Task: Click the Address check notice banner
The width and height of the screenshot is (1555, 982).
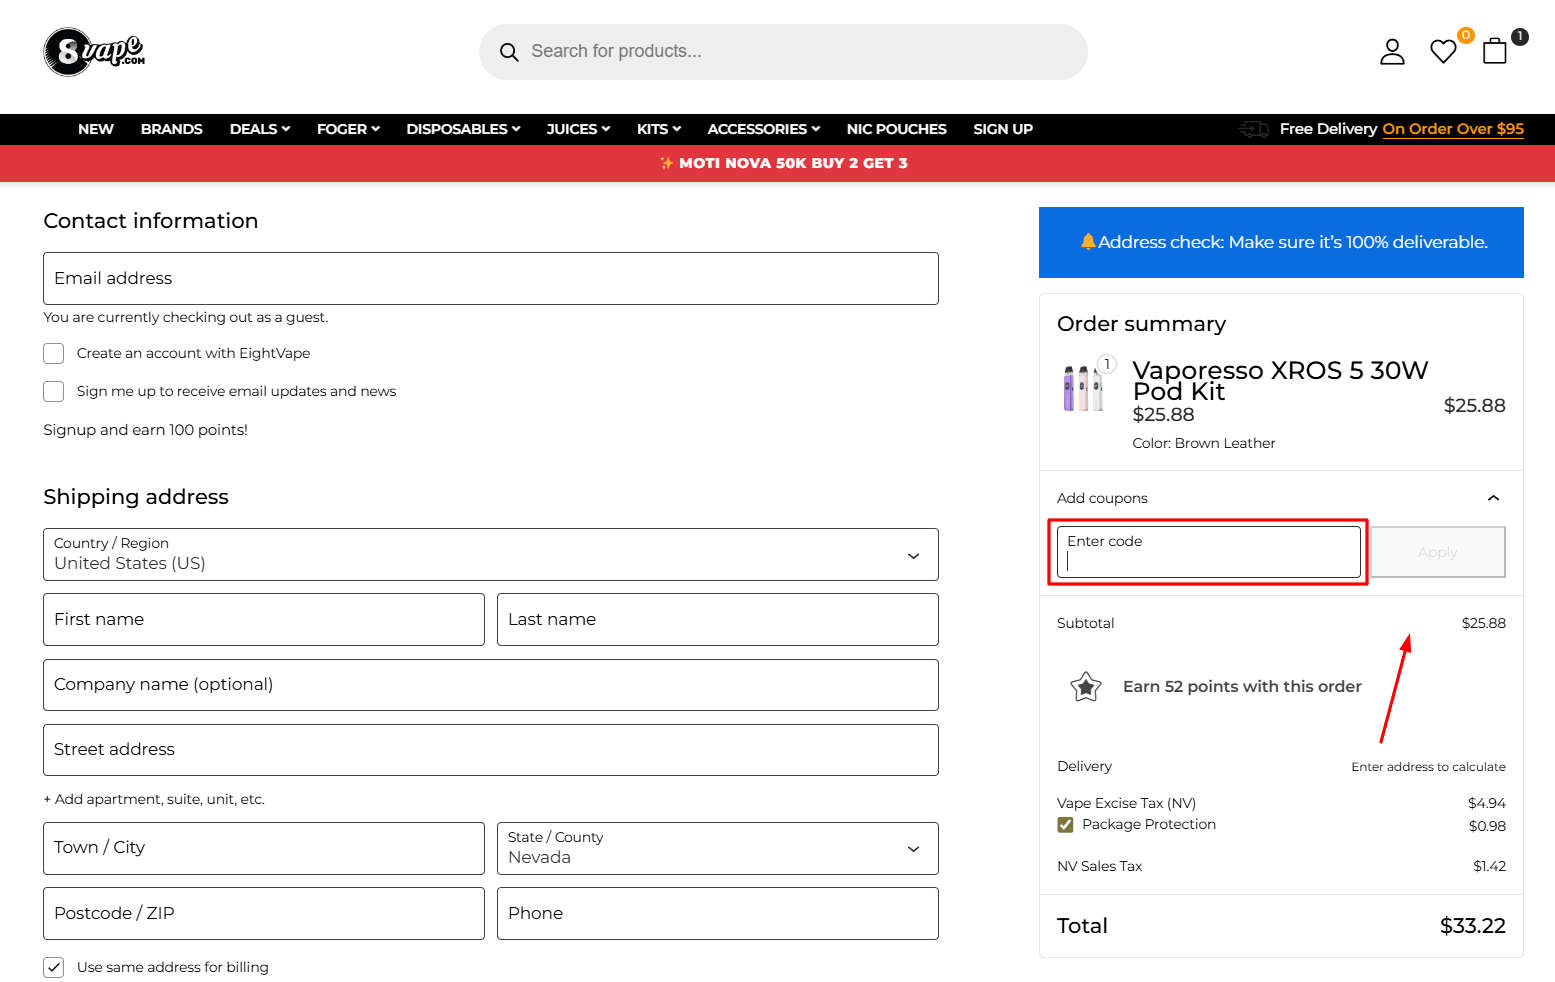Action: 1281,242
